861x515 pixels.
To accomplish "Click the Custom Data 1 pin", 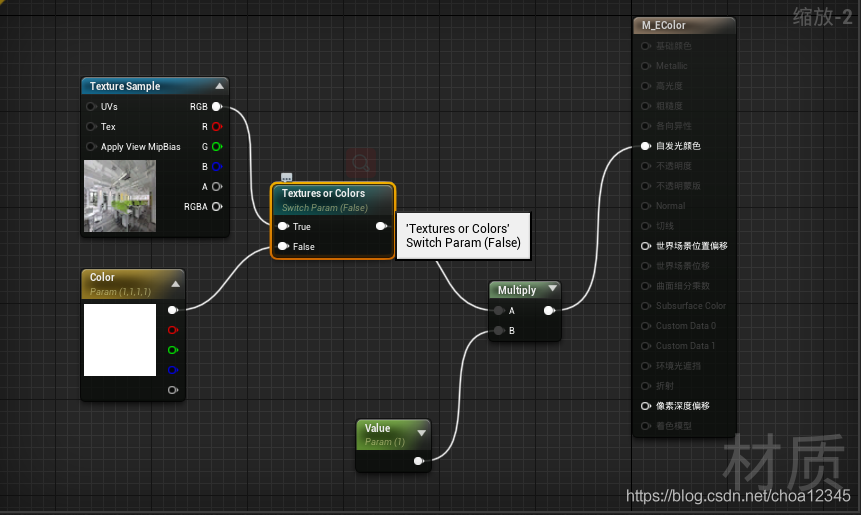I will [x=646, y=346].
